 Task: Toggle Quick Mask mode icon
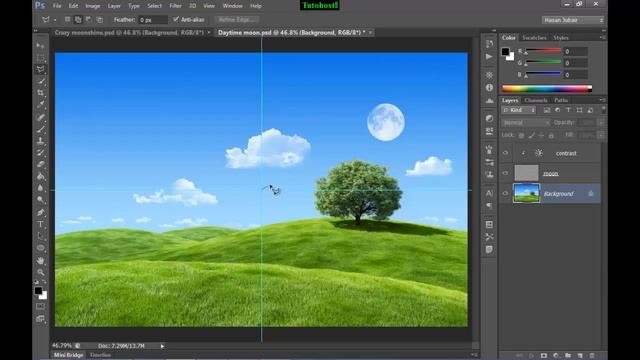pyautogui.click(x=40, y=306)
